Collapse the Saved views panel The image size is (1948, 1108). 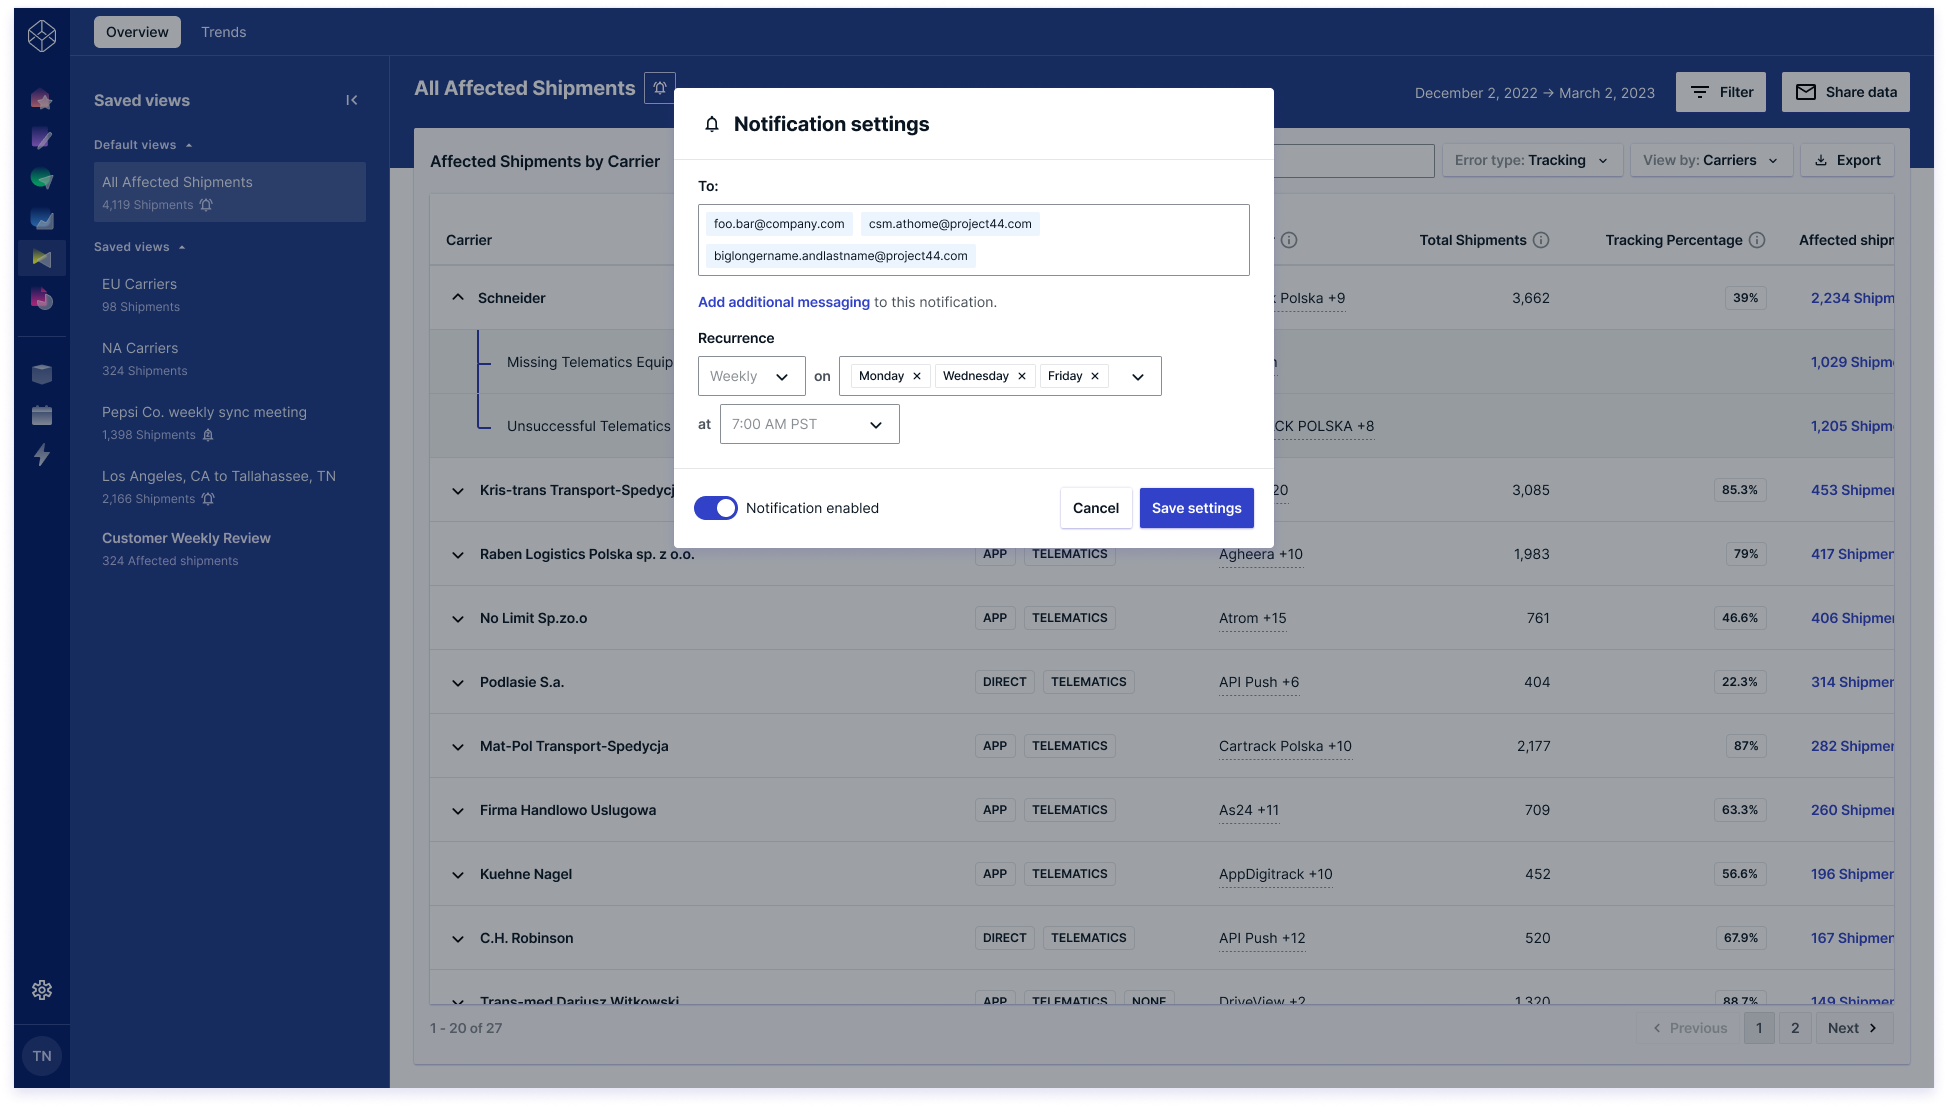click(x=352, y=100)
